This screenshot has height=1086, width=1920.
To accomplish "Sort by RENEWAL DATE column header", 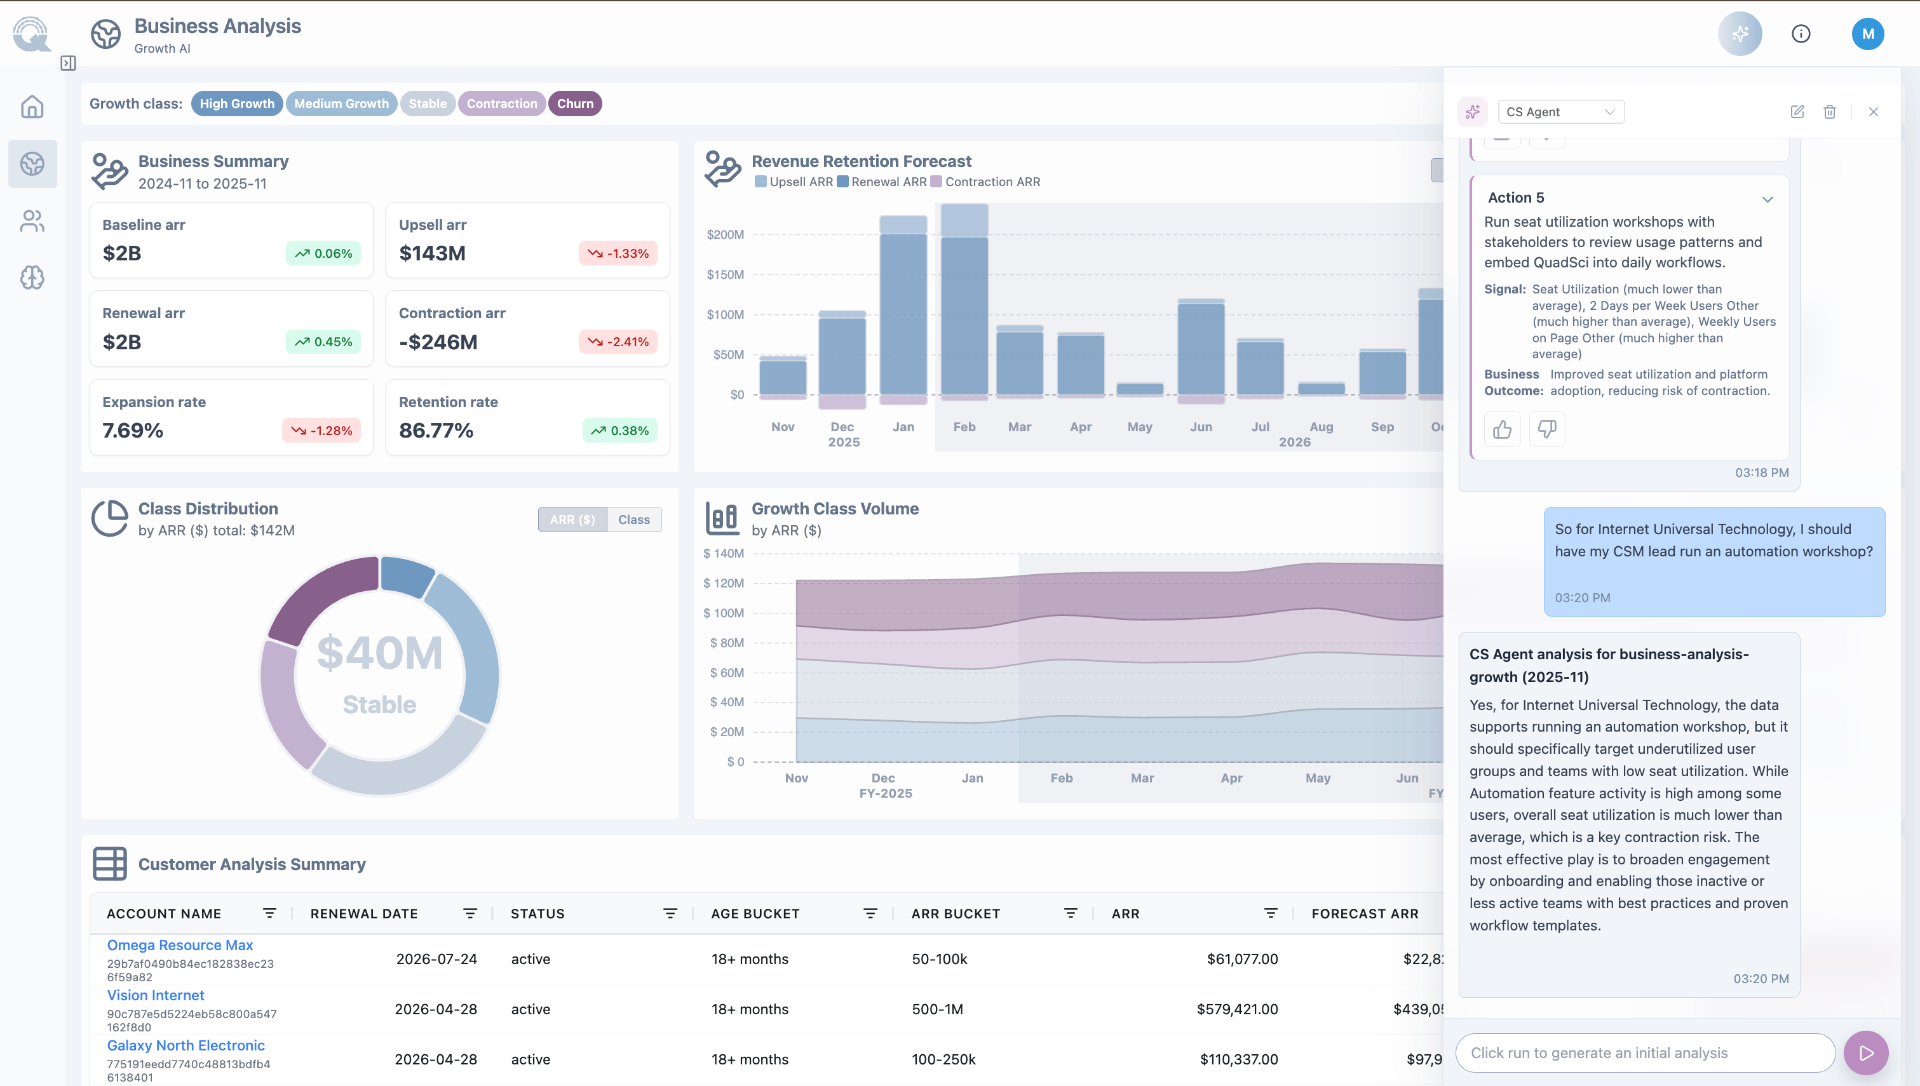I will (x=364, y=914).
